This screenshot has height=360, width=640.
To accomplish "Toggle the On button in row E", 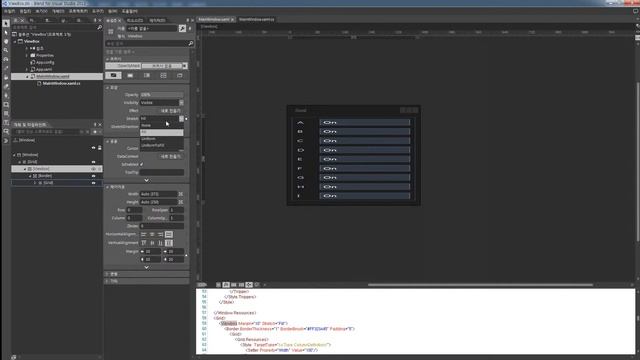I will (x=364, y=159).
